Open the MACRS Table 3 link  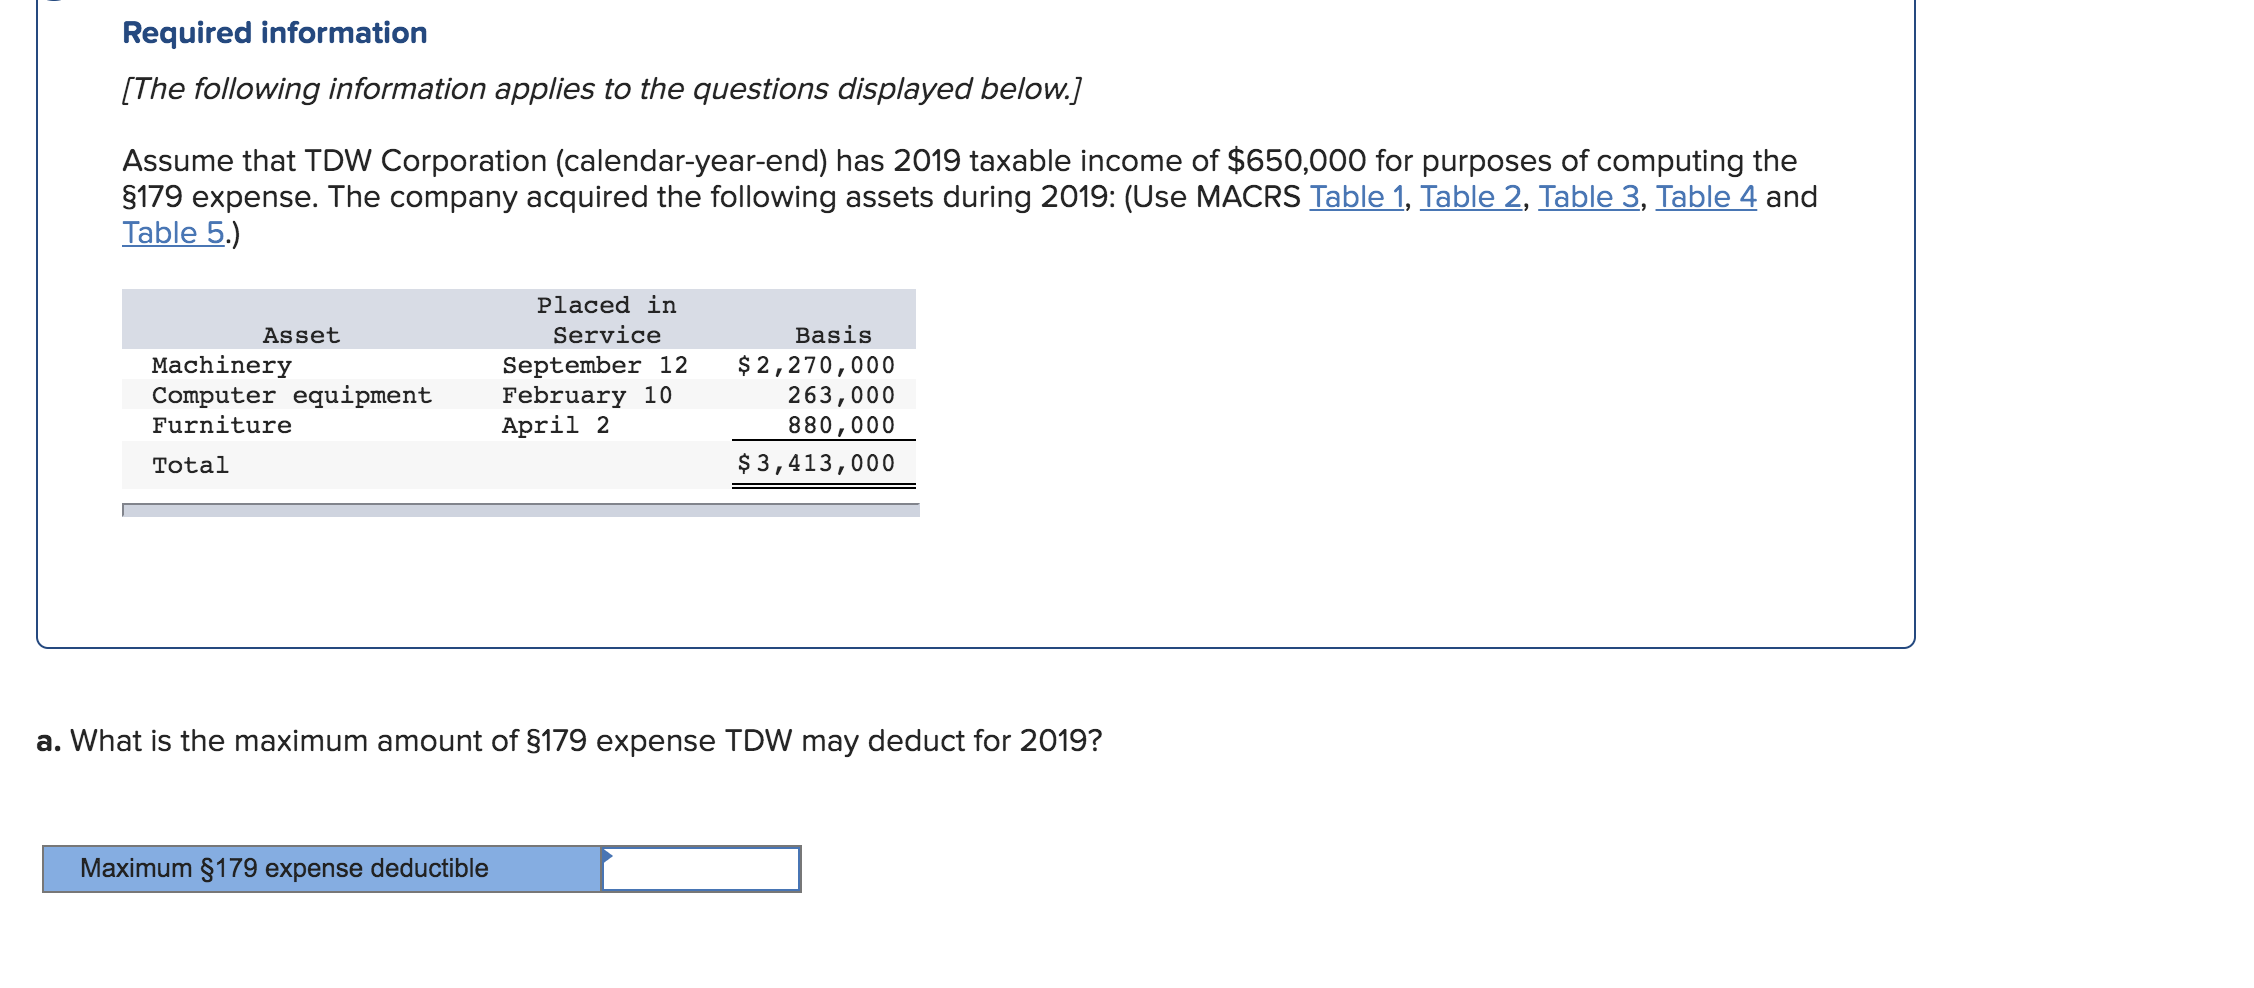tap(1590, 197)
